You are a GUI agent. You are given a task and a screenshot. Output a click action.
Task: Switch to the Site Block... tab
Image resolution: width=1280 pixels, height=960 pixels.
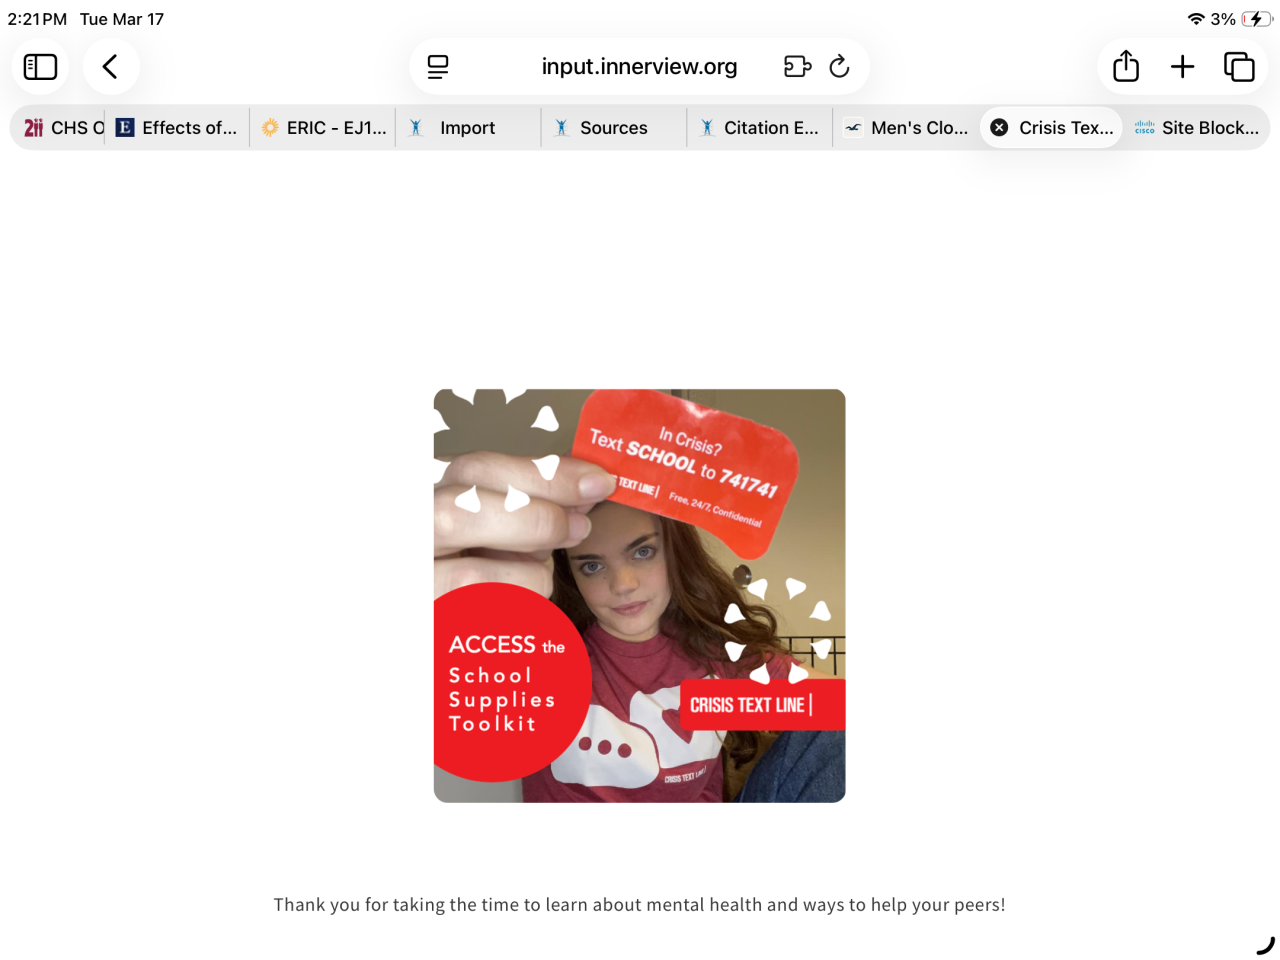click(1198, 128)
